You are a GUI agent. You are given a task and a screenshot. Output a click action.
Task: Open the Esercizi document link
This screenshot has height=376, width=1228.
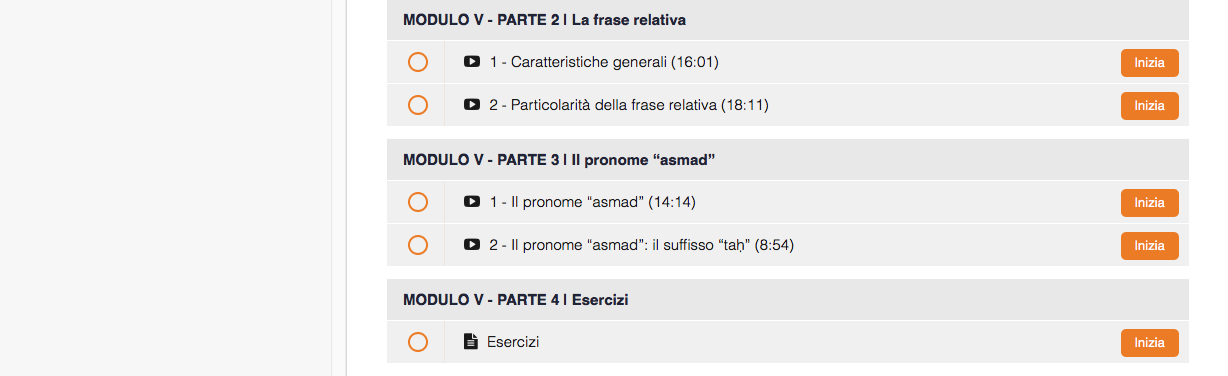[x=513, y=342]
